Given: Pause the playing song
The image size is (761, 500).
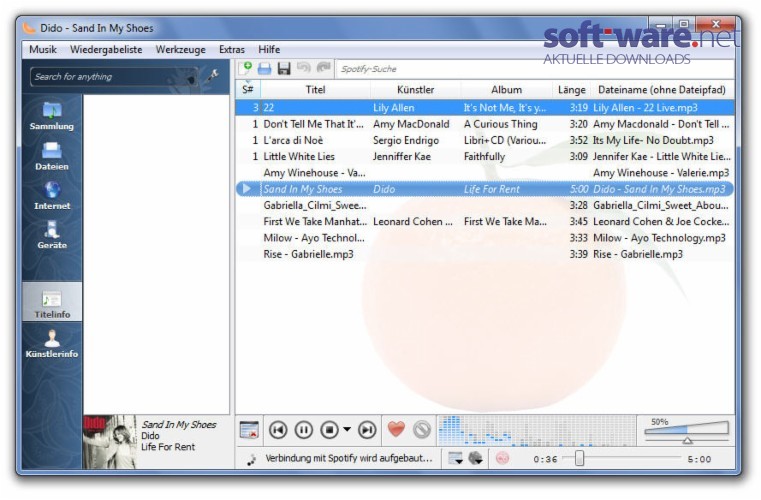Looking at the screenshot, I should click(x=304, y=430).
